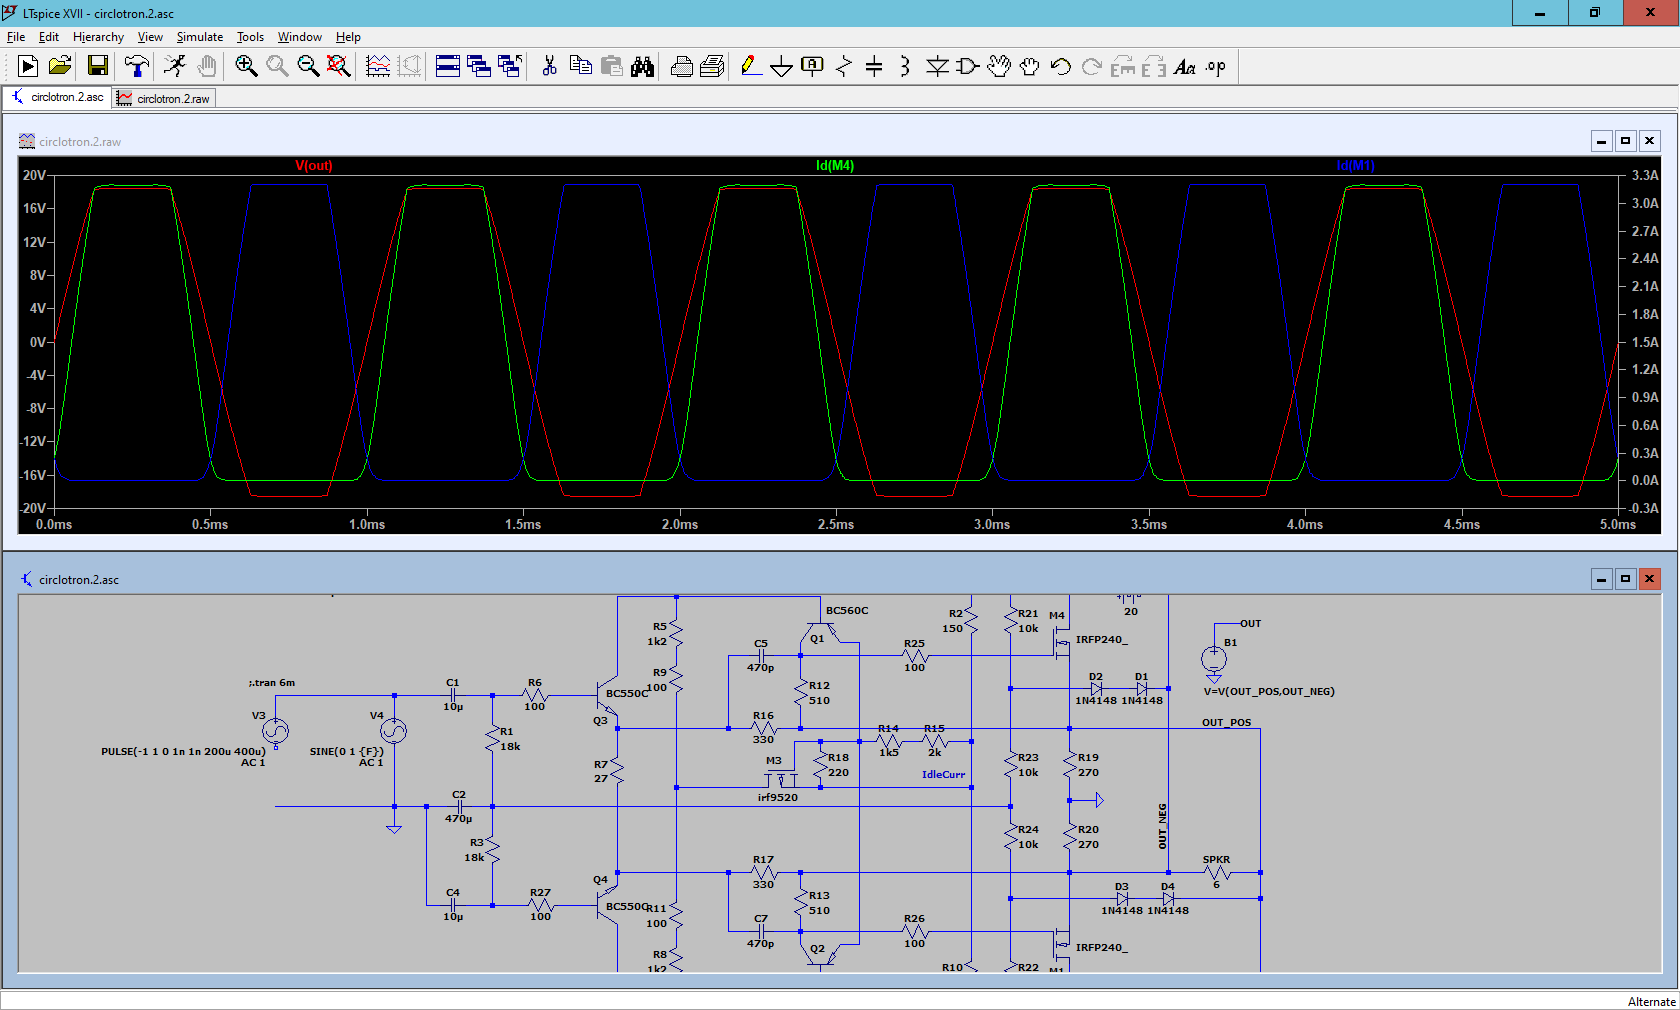Maximize the circlotron.2.asc schematic pane

click(1626, 579)
